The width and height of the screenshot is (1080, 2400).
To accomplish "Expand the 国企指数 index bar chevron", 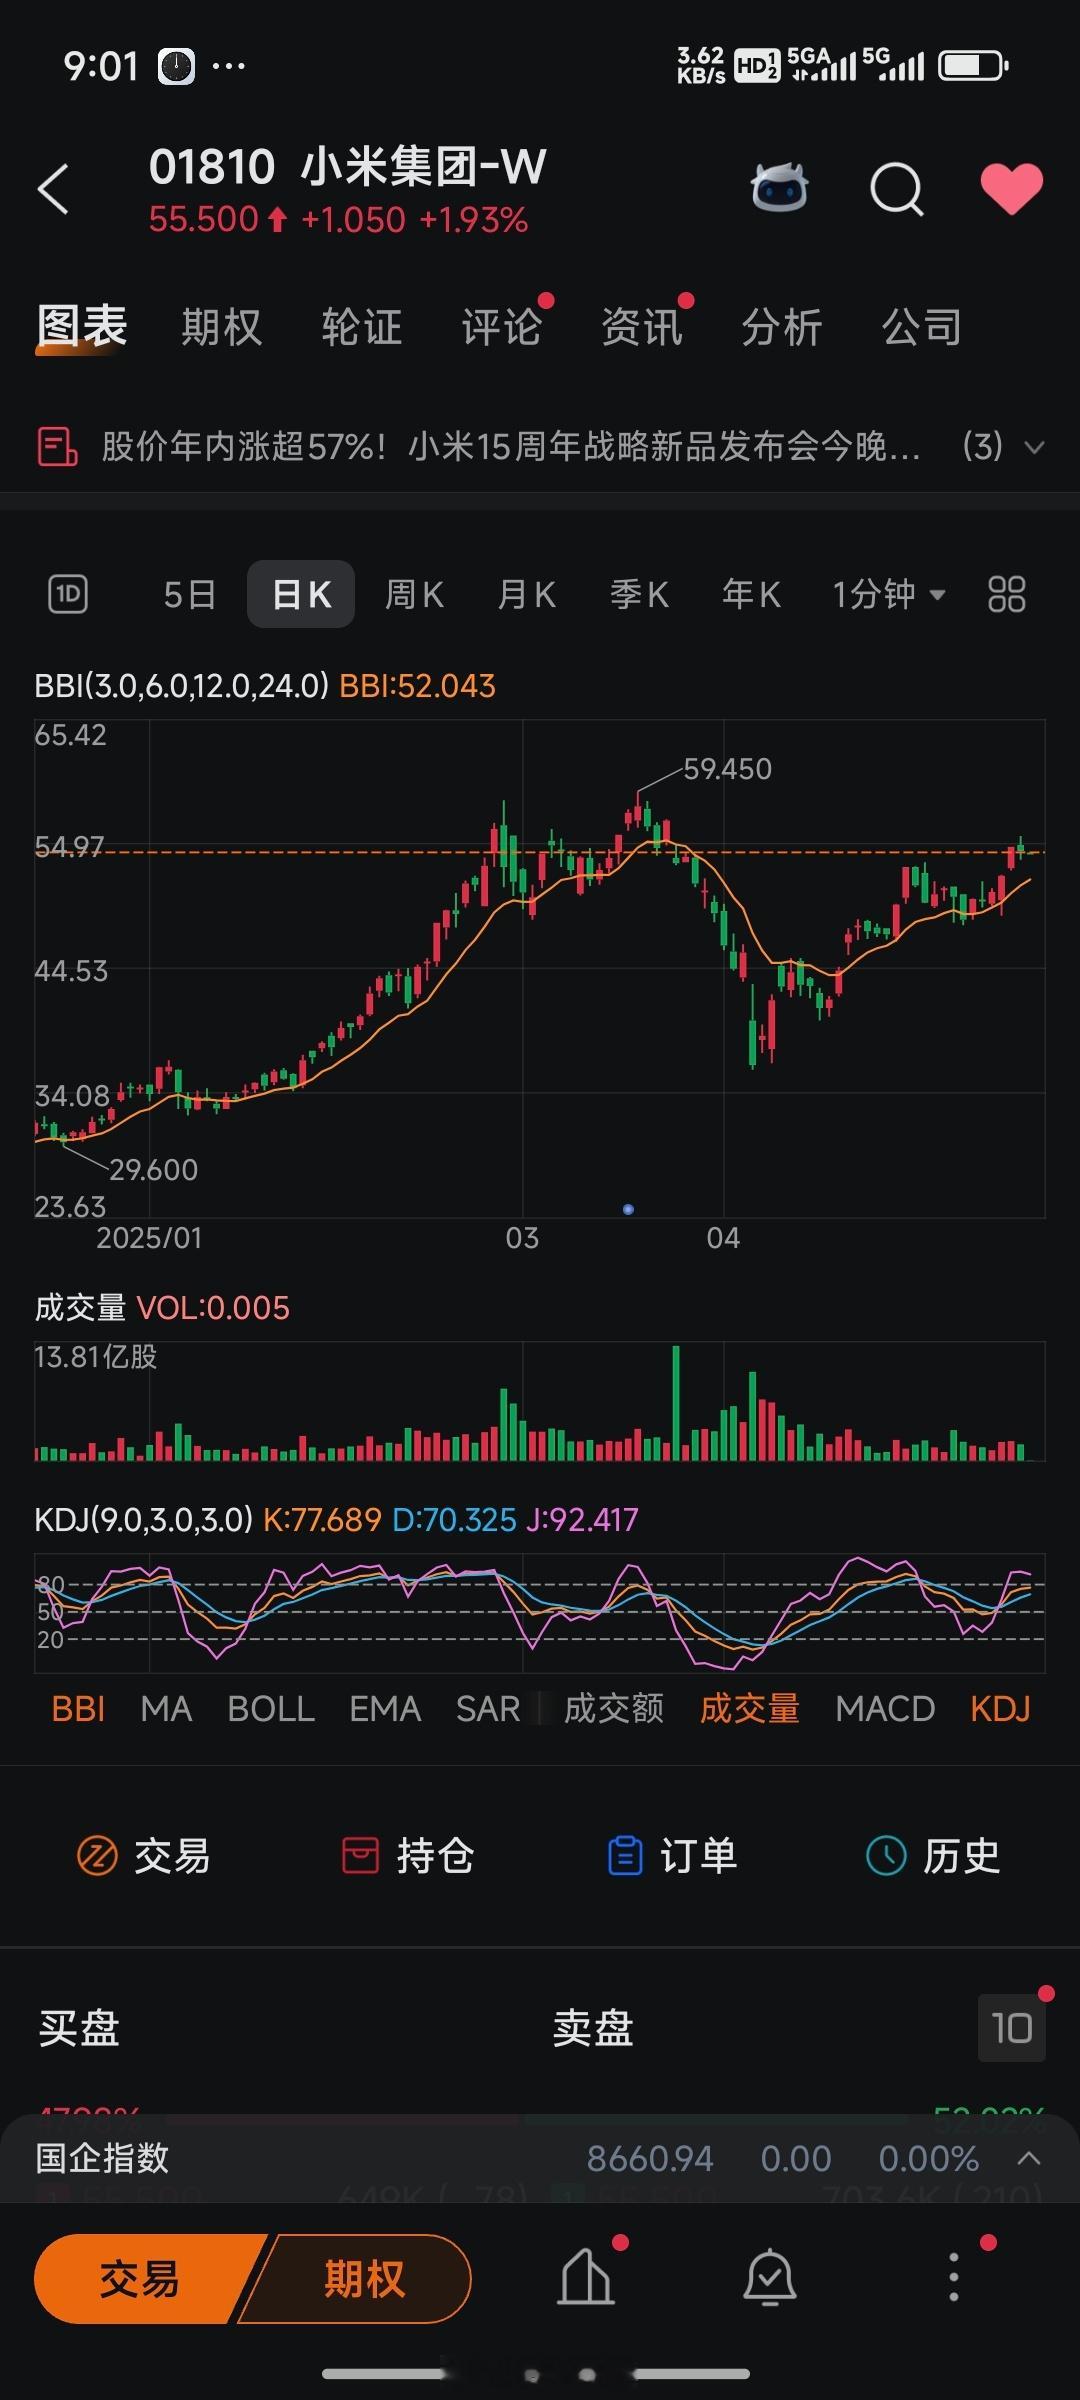I will [x=1029, y=2159].
